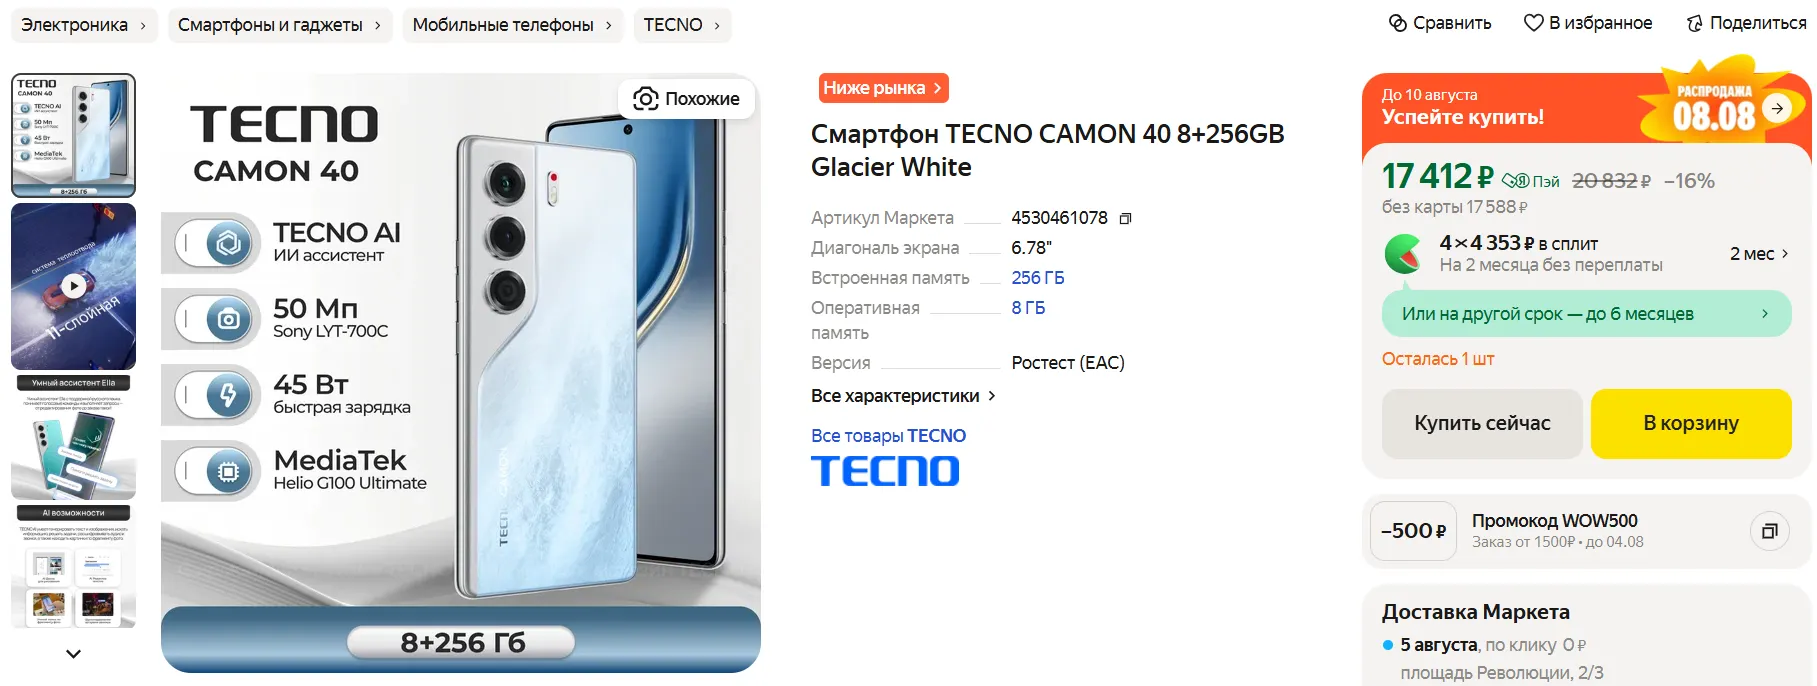
Task: Go to Электроника breadcrumb category
Action: (84, 25)
